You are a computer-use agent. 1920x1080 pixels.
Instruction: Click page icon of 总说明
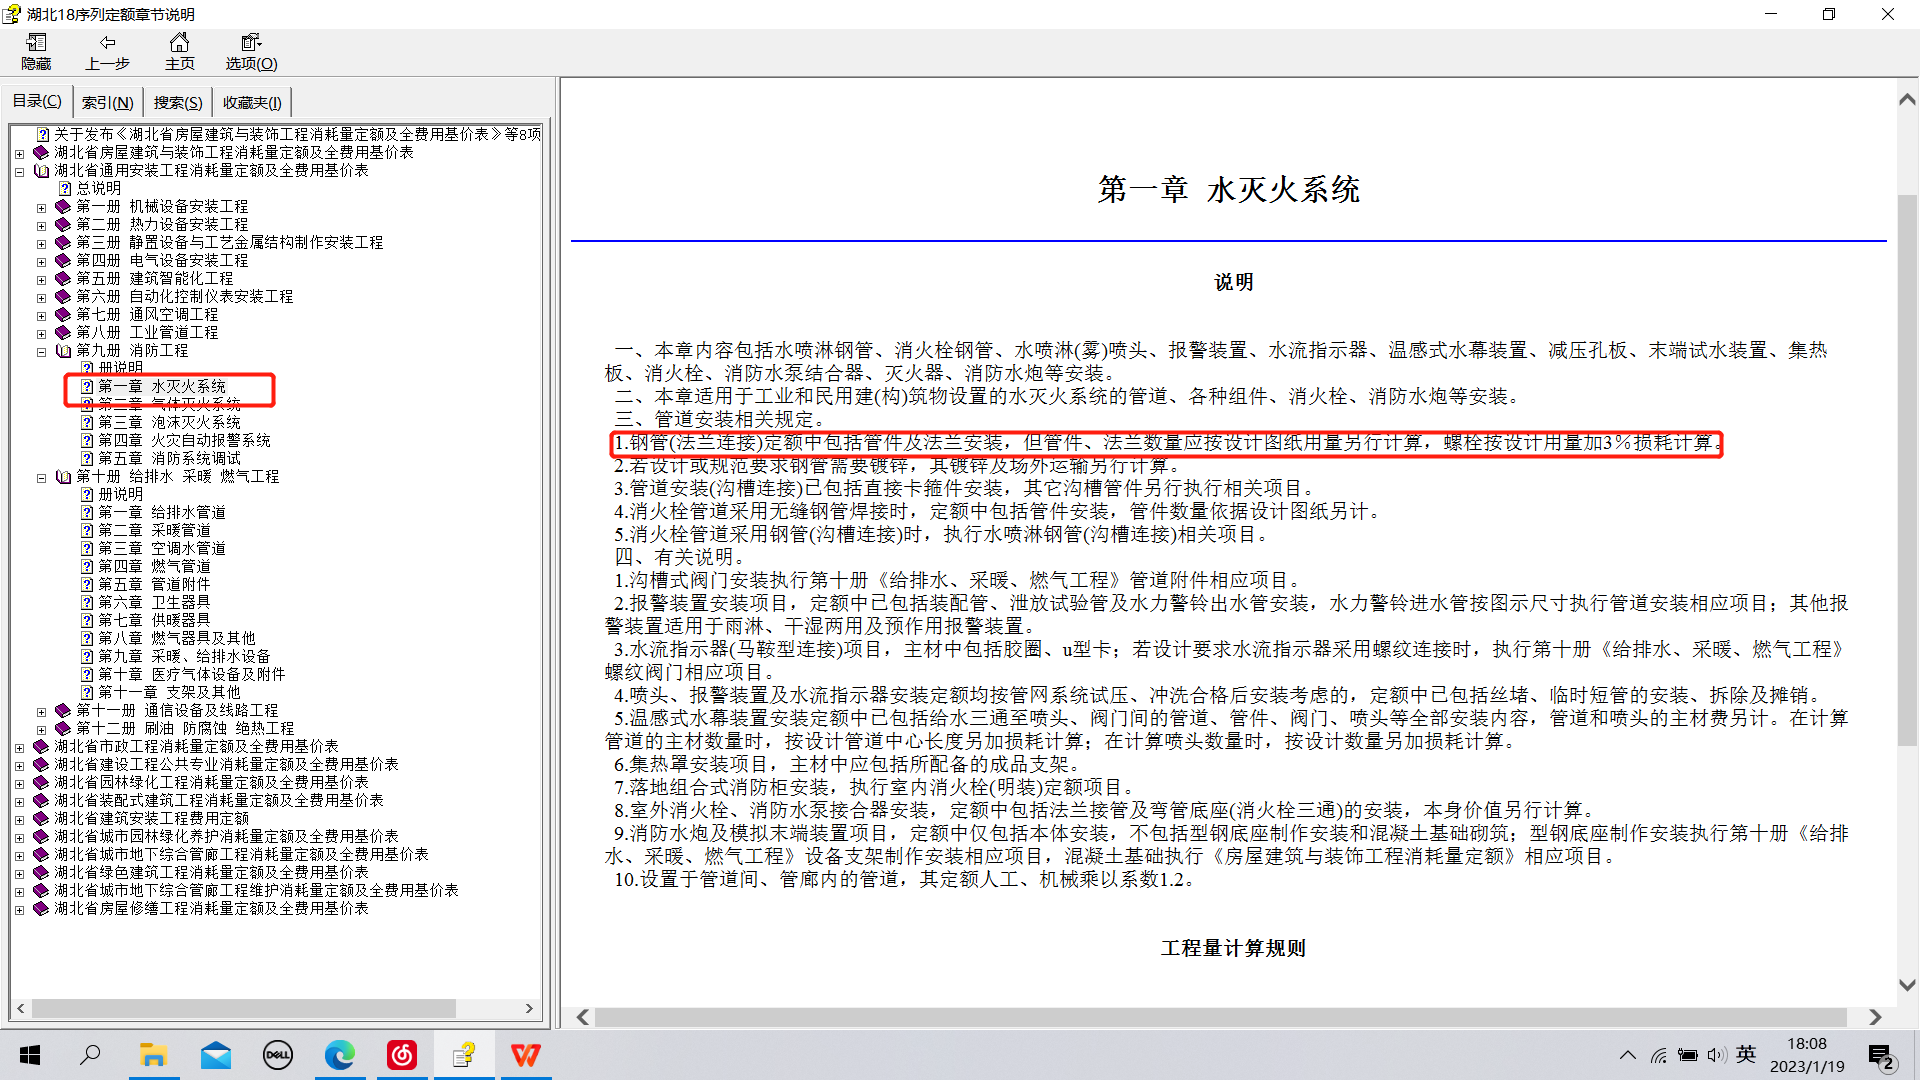(x=65, y=188)
